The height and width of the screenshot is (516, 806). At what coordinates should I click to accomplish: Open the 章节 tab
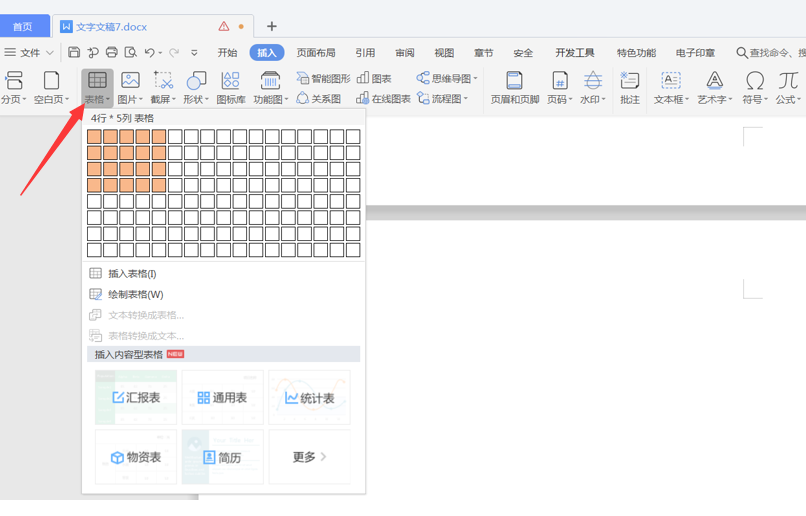tap(484, 52)
